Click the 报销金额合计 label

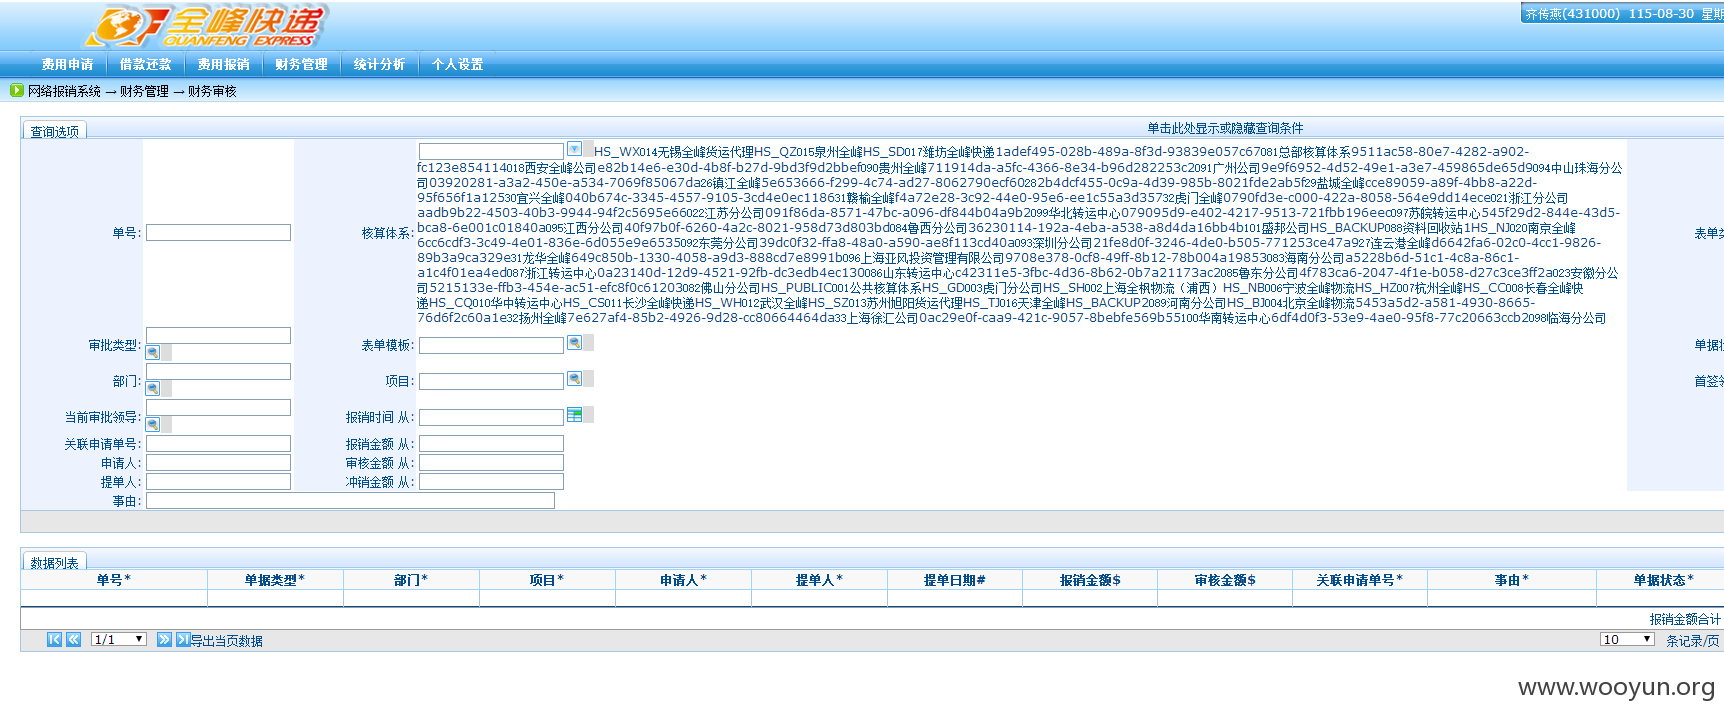(x=1686, y=619)
